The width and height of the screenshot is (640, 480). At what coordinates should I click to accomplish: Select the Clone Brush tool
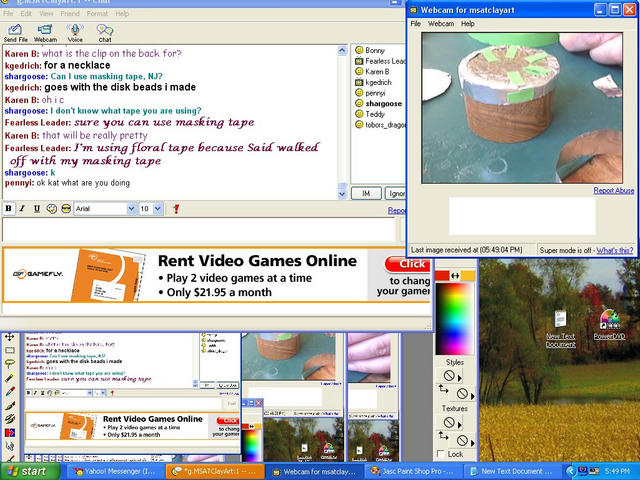(x=9, y=418)
